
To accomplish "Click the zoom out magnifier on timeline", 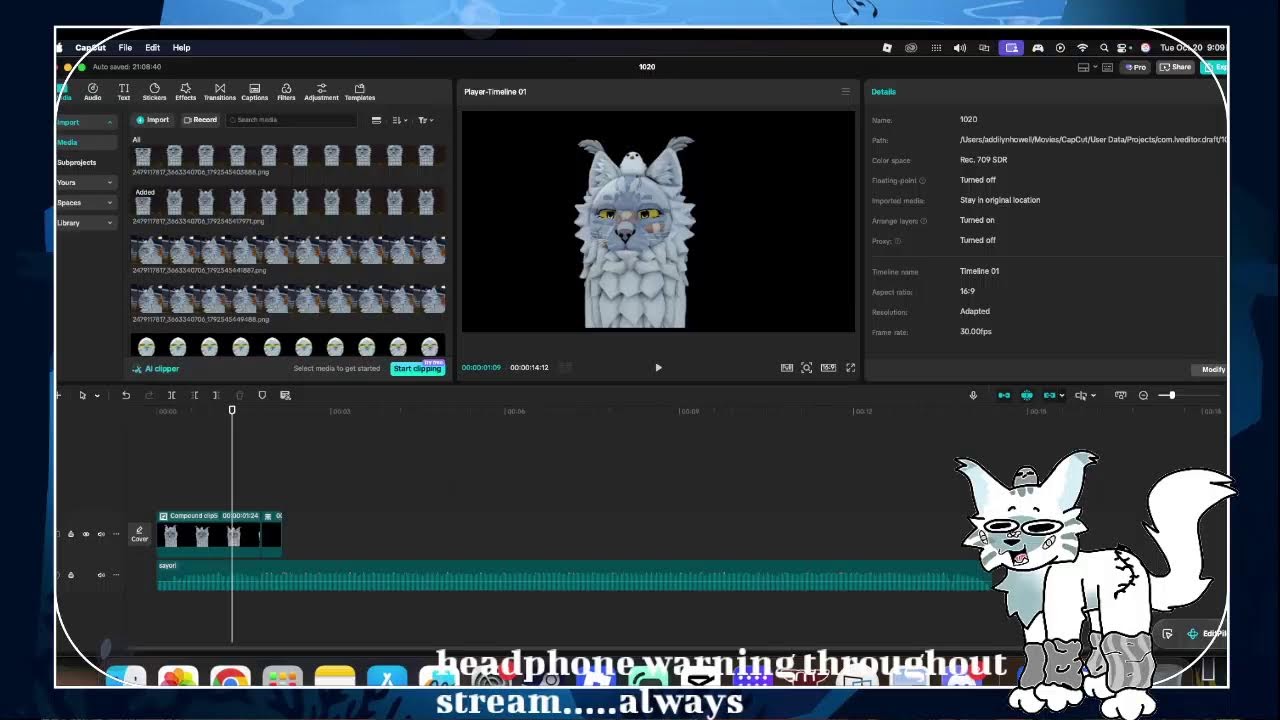I will [x=1143, y=395].
